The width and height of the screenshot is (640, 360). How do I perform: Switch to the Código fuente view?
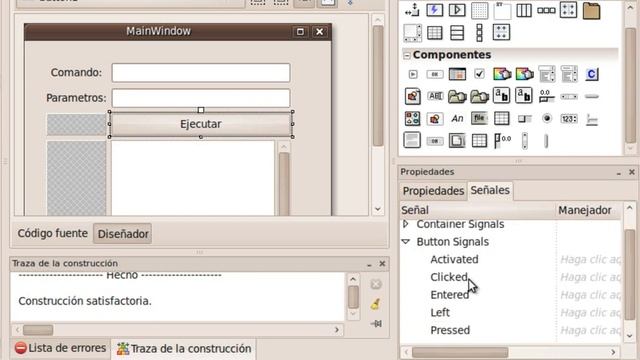pyautogui.click(x=53, y=233)
